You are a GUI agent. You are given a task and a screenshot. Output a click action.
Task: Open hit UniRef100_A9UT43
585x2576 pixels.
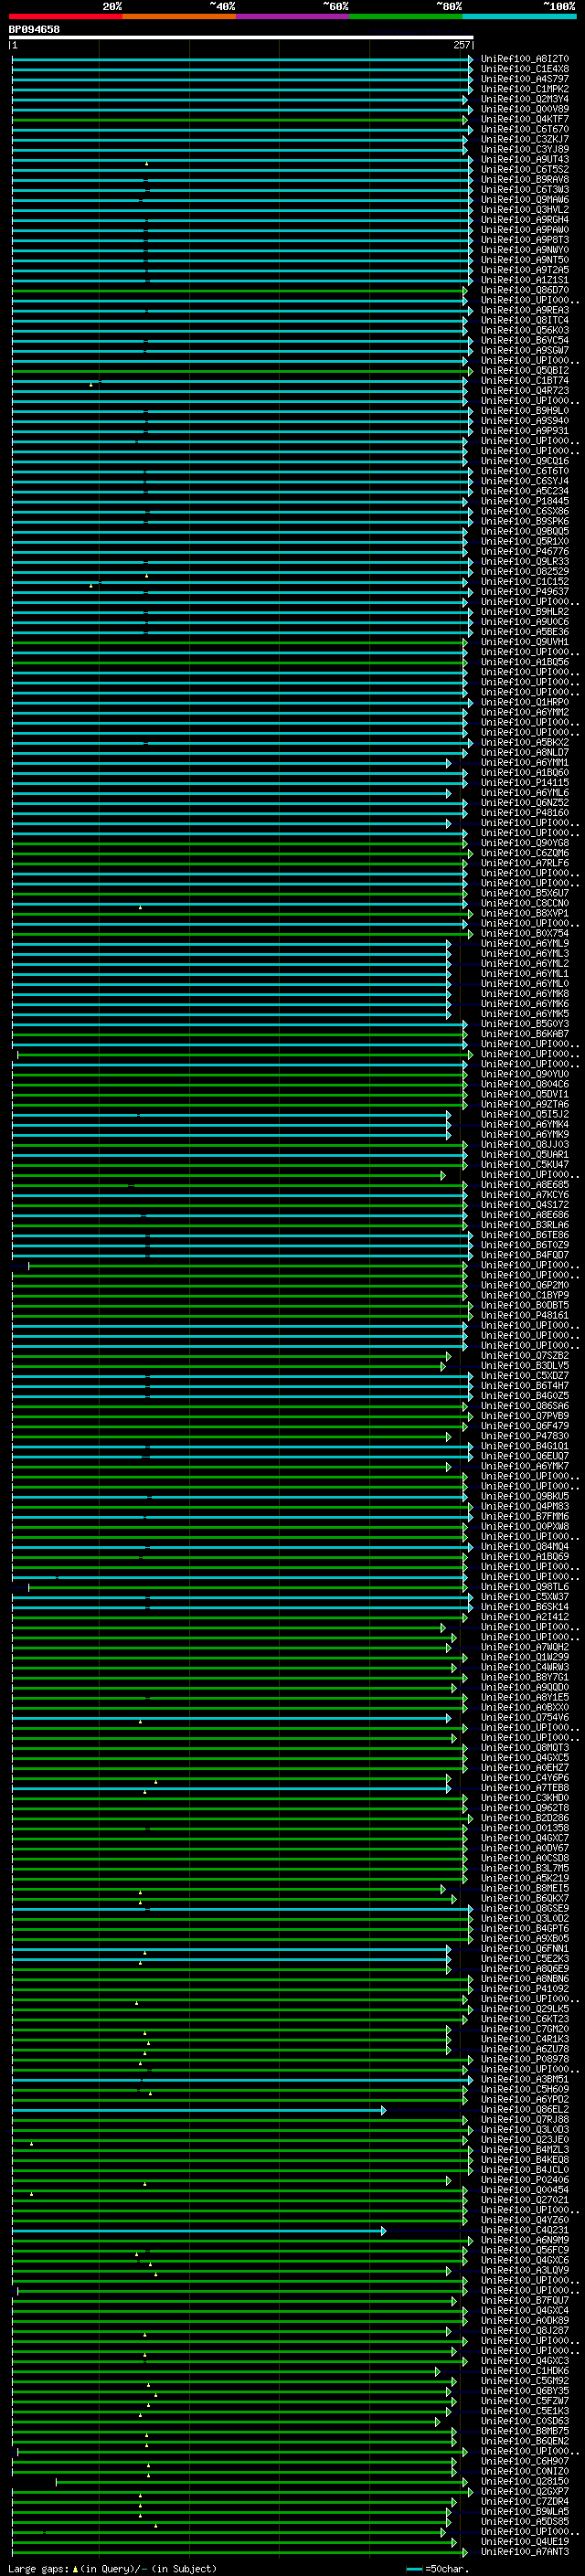coord(525,159)
